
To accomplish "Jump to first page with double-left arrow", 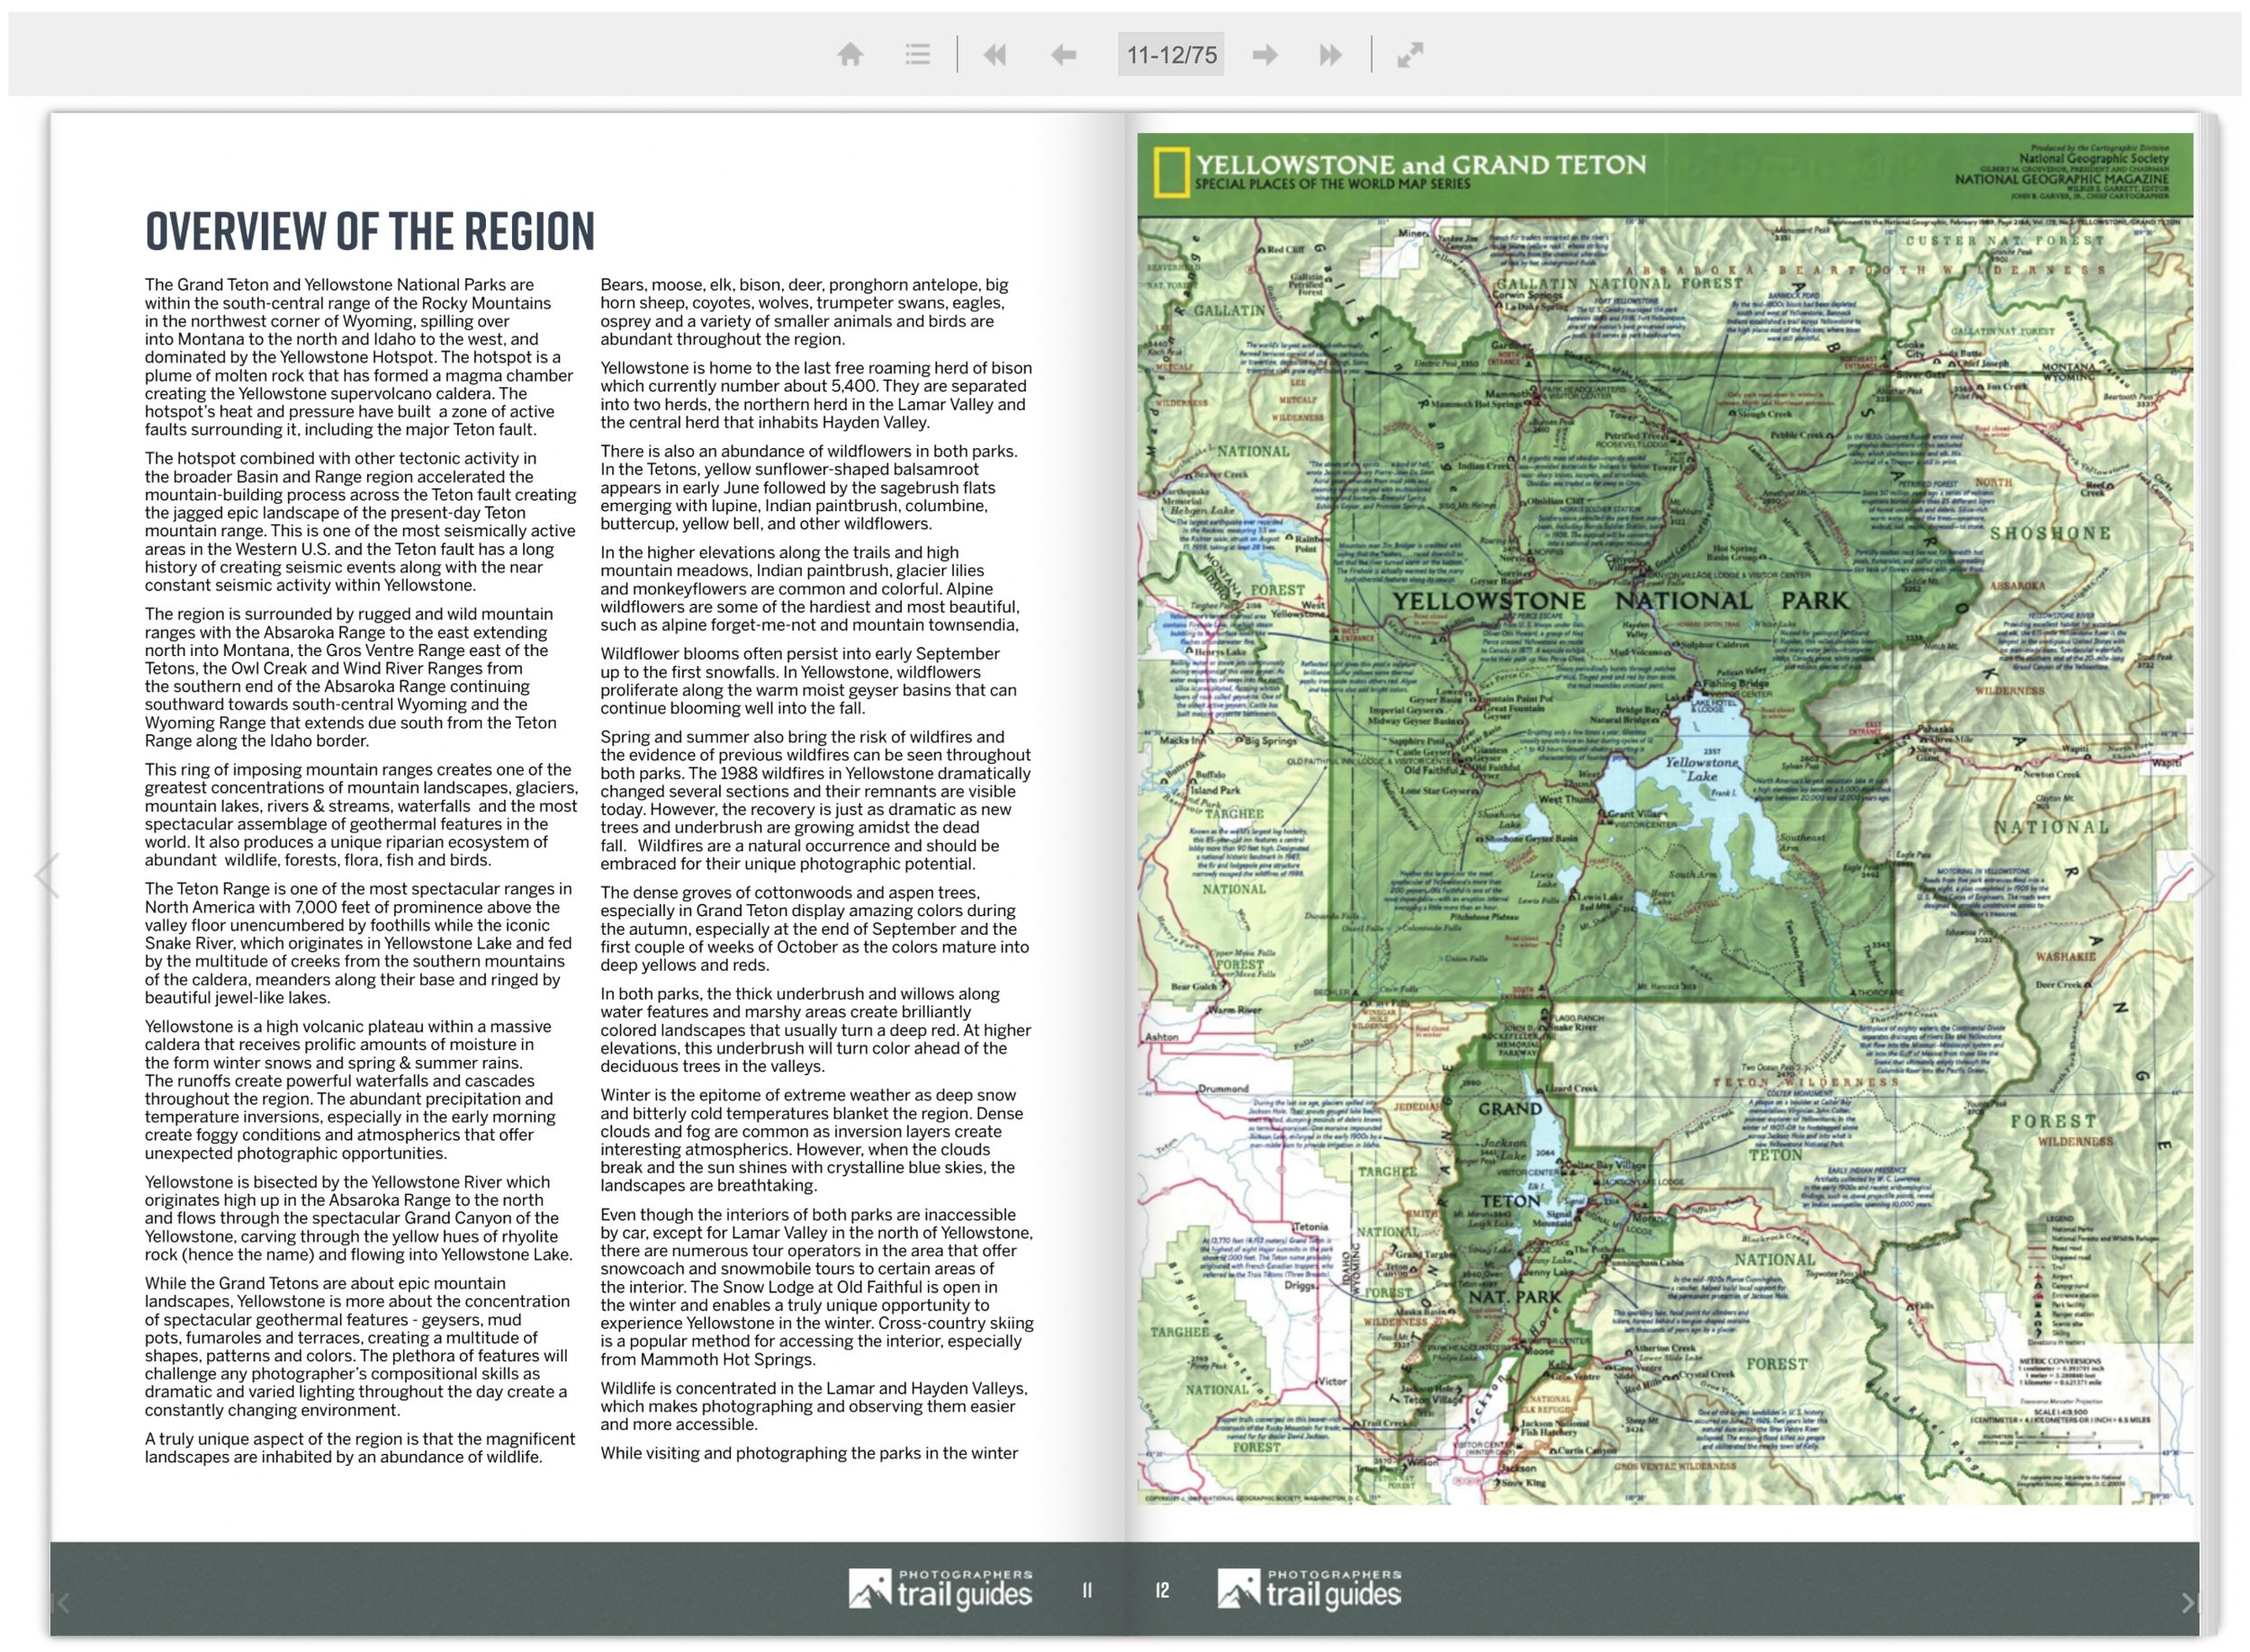I will (x=994, y=54).
